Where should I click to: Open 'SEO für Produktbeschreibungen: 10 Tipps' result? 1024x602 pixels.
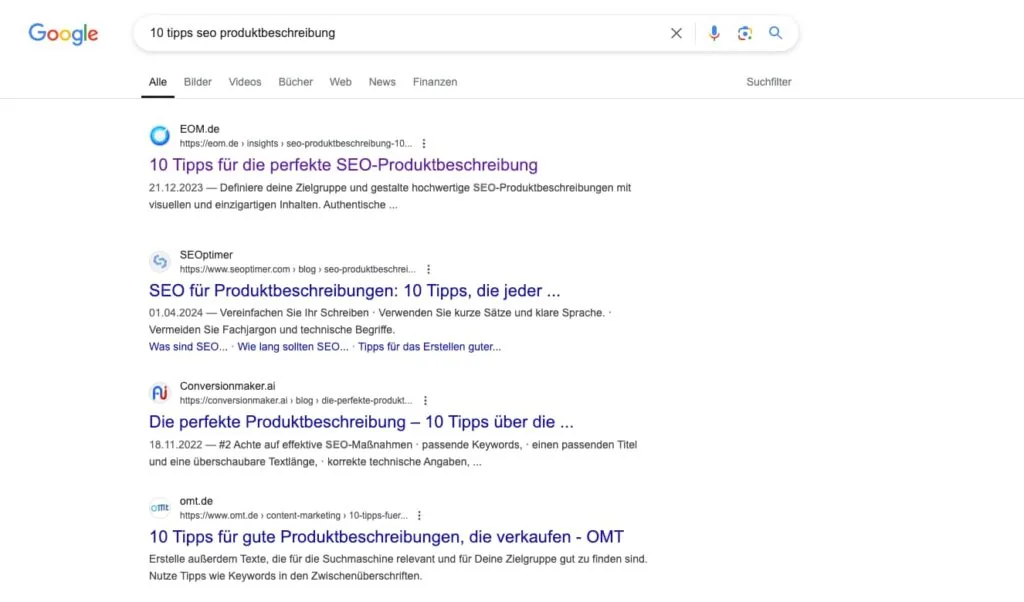pos(355,291)
